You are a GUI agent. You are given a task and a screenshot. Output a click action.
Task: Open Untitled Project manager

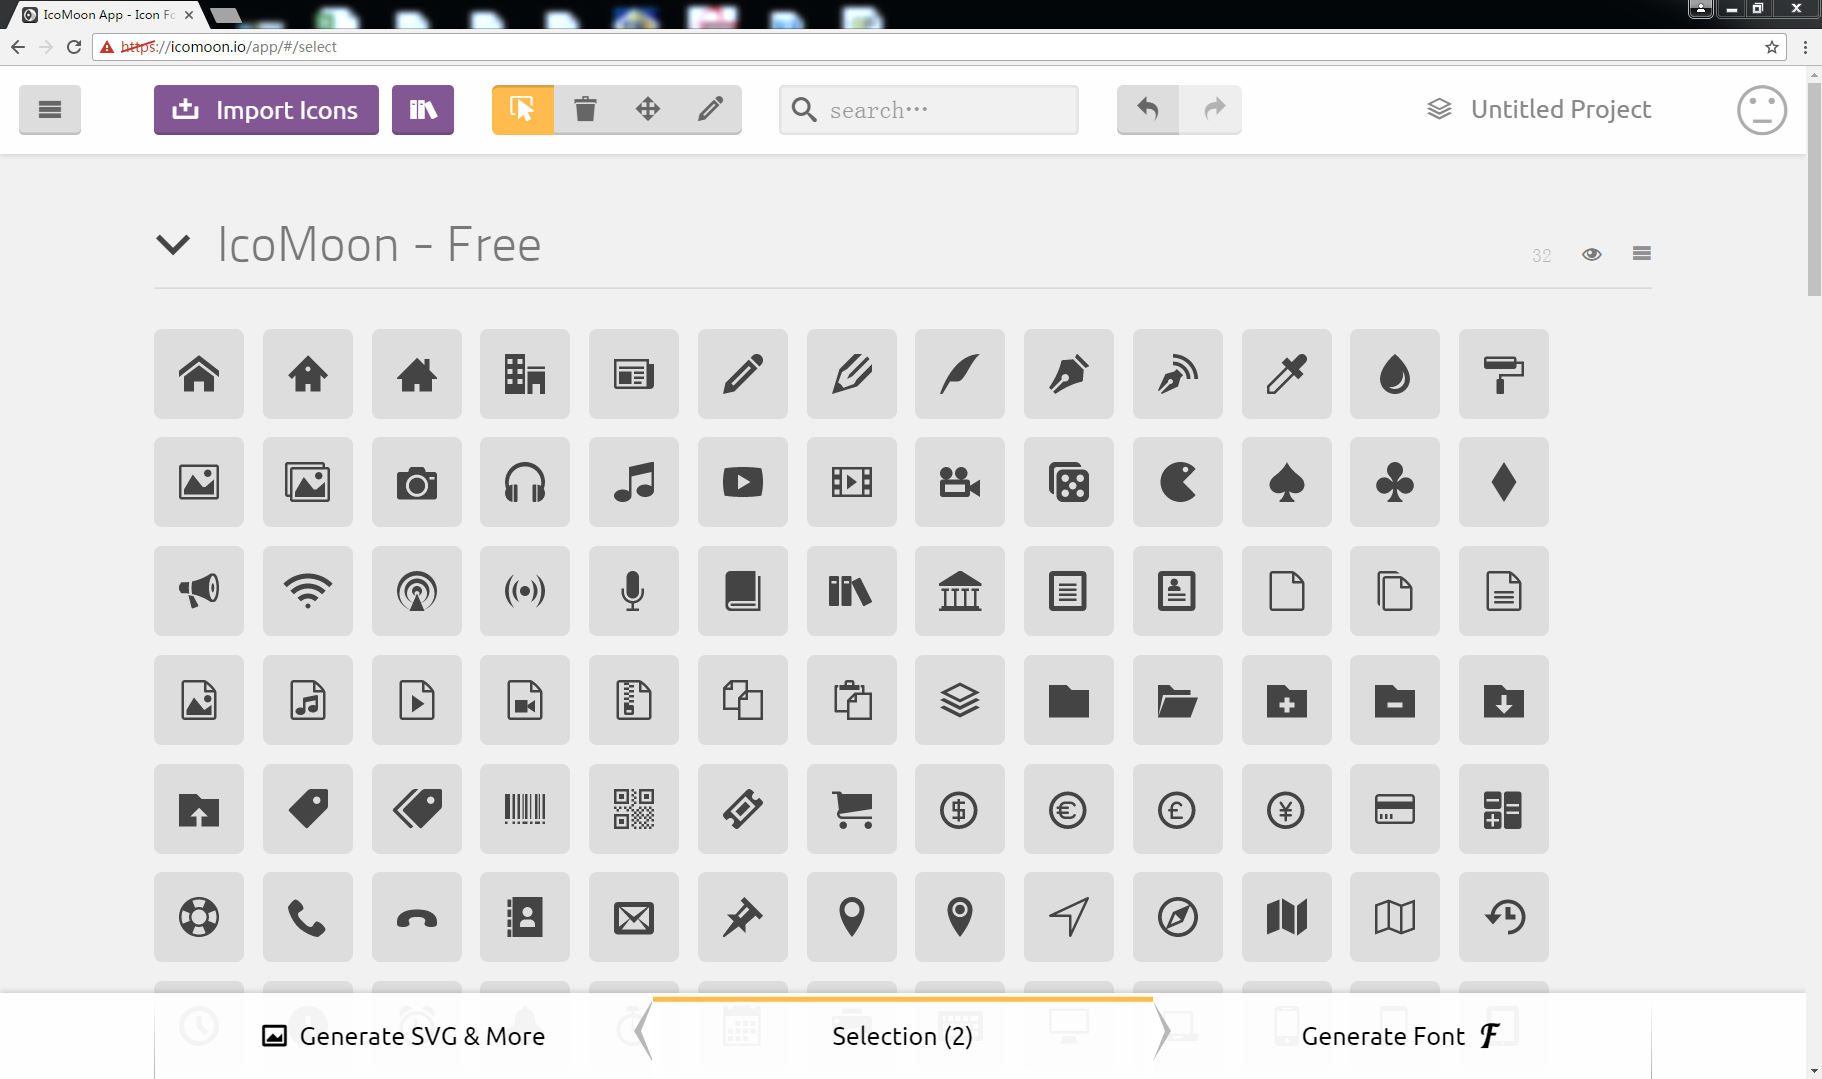pyautogui.click(x=1539, y=110)
